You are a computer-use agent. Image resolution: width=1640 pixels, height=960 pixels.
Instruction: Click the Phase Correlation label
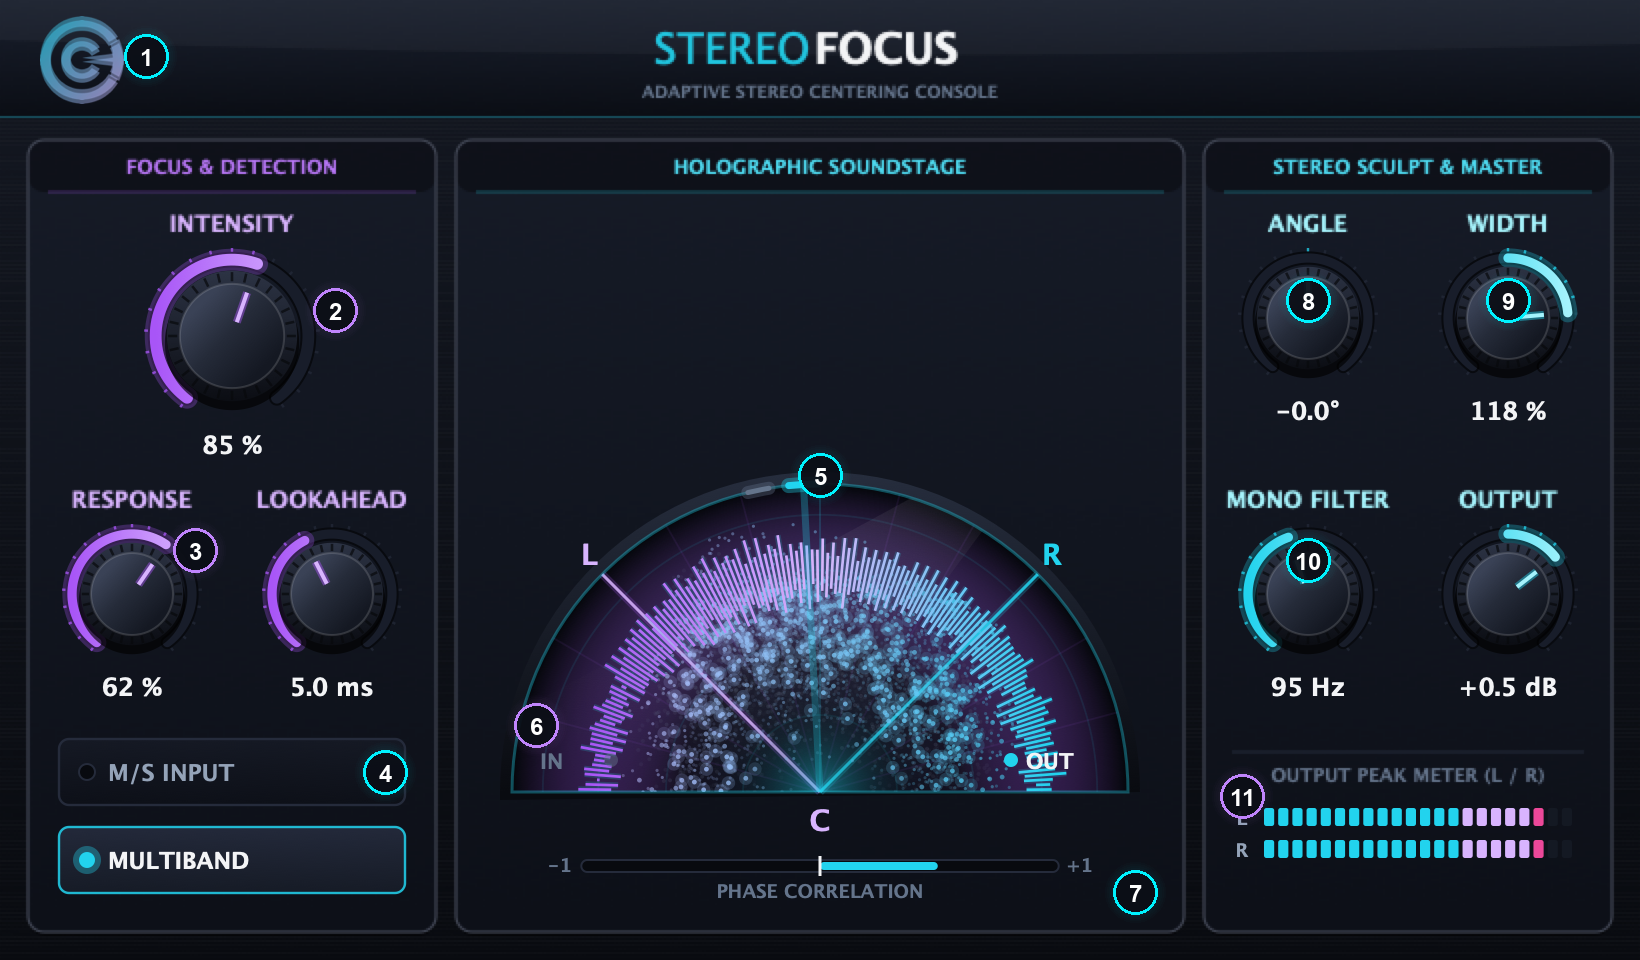point(820,891)
